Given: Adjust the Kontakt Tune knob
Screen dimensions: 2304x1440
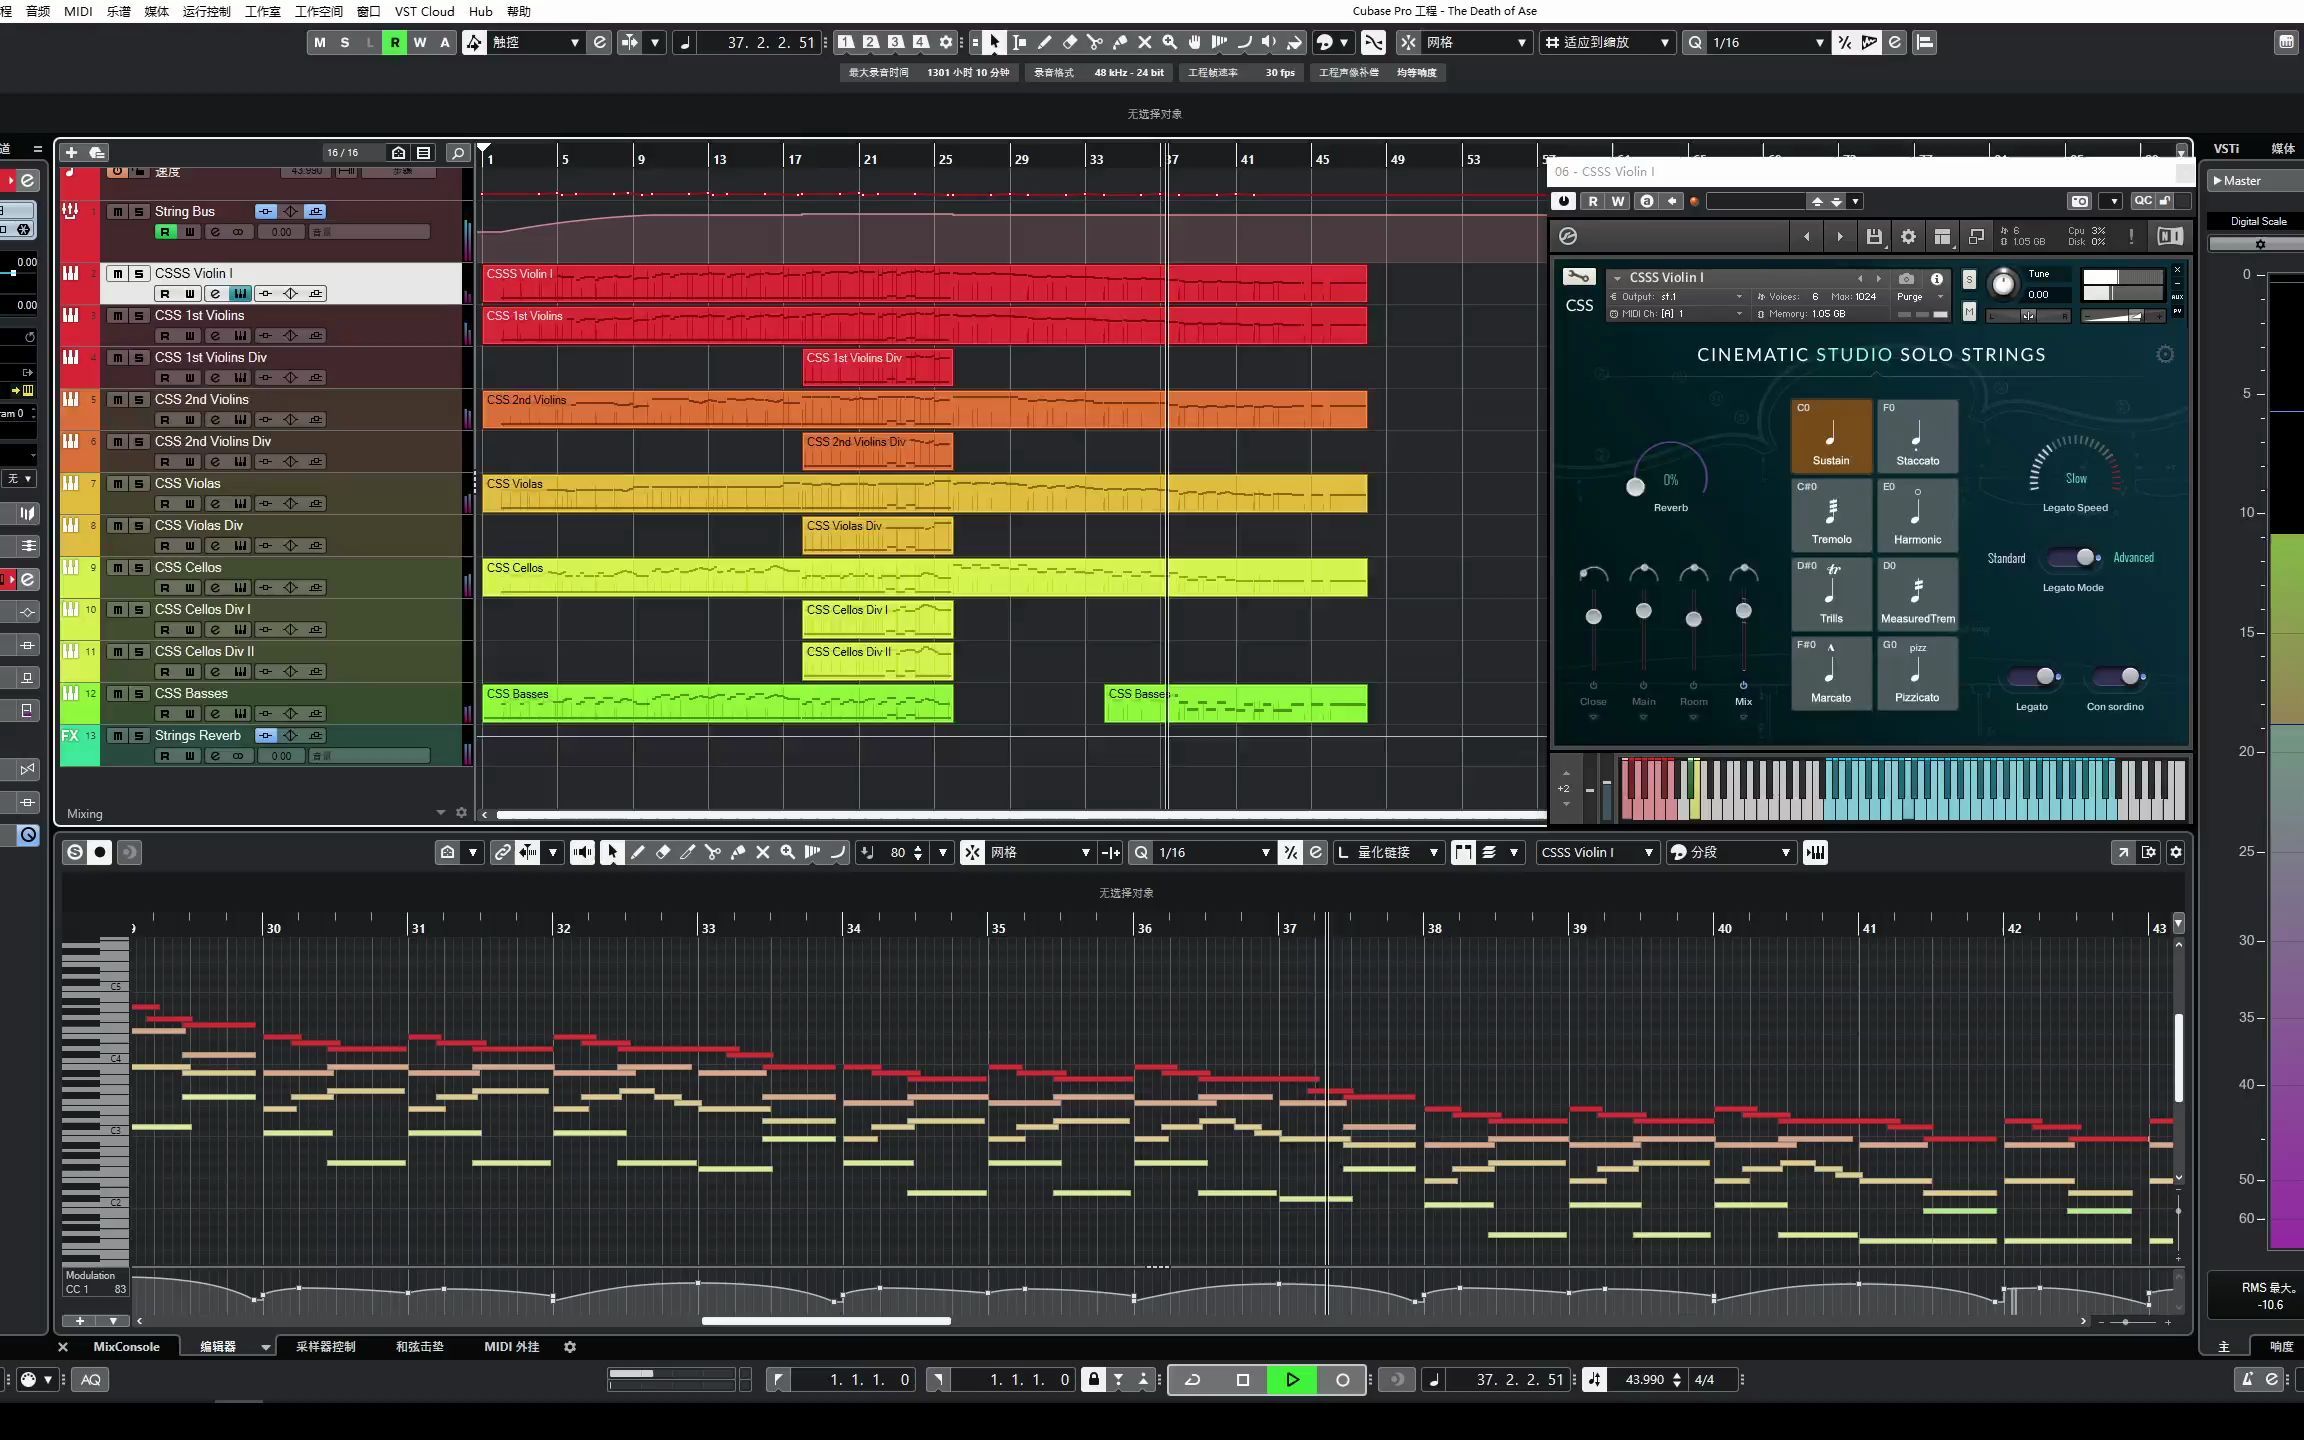Looking at the screenshot, I should click(2003, 283).
